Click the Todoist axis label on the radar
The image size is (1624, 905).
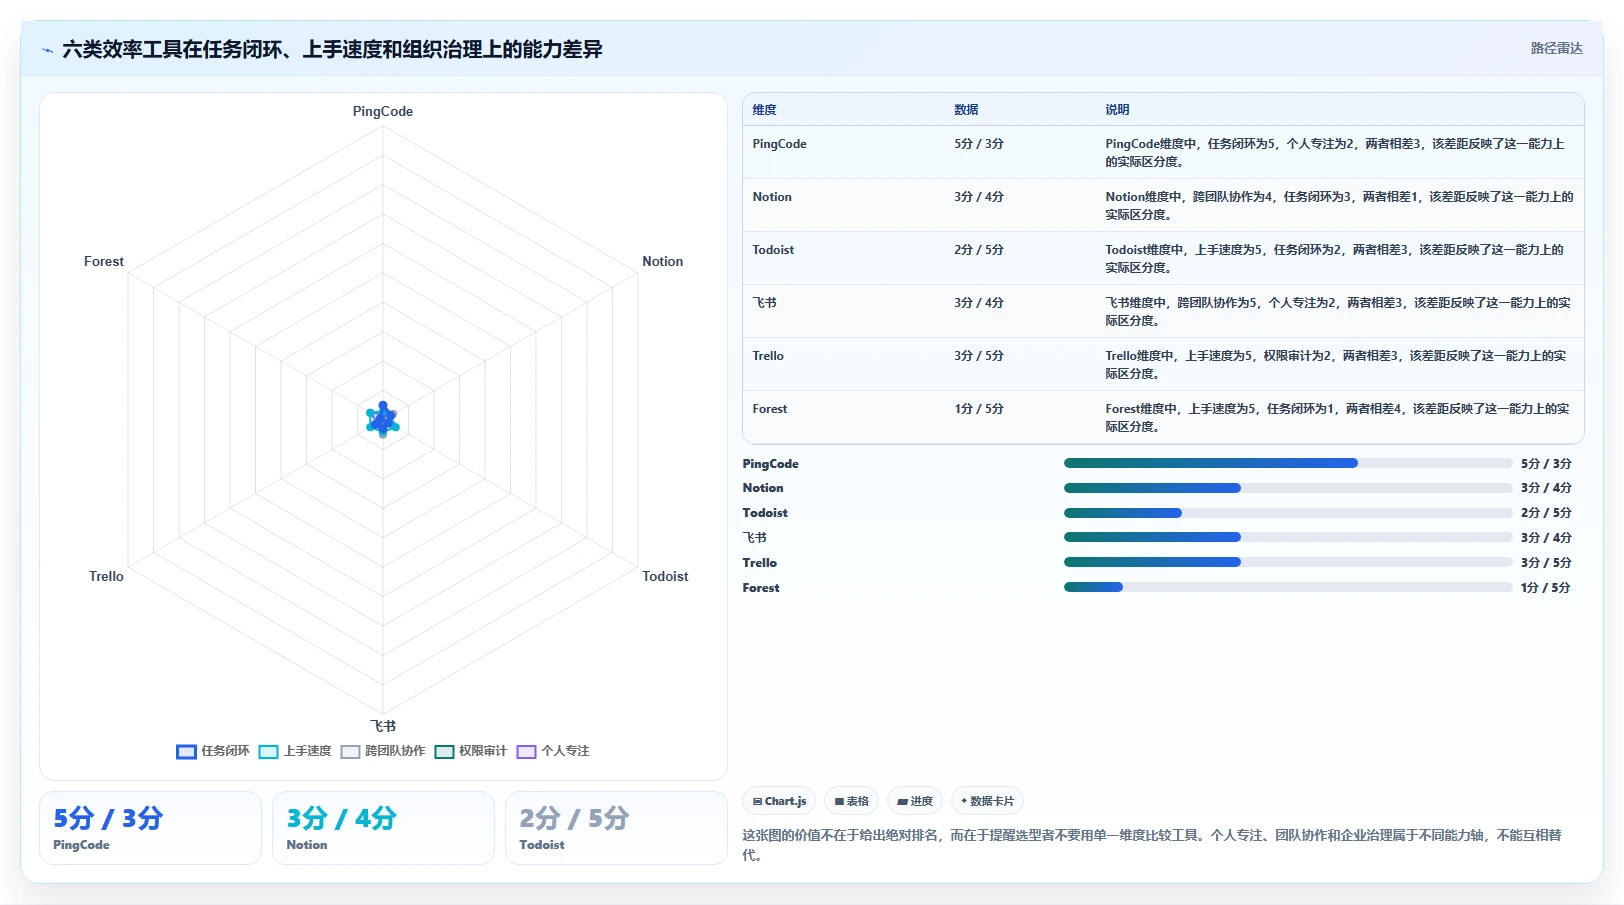(x=665, y=576)
